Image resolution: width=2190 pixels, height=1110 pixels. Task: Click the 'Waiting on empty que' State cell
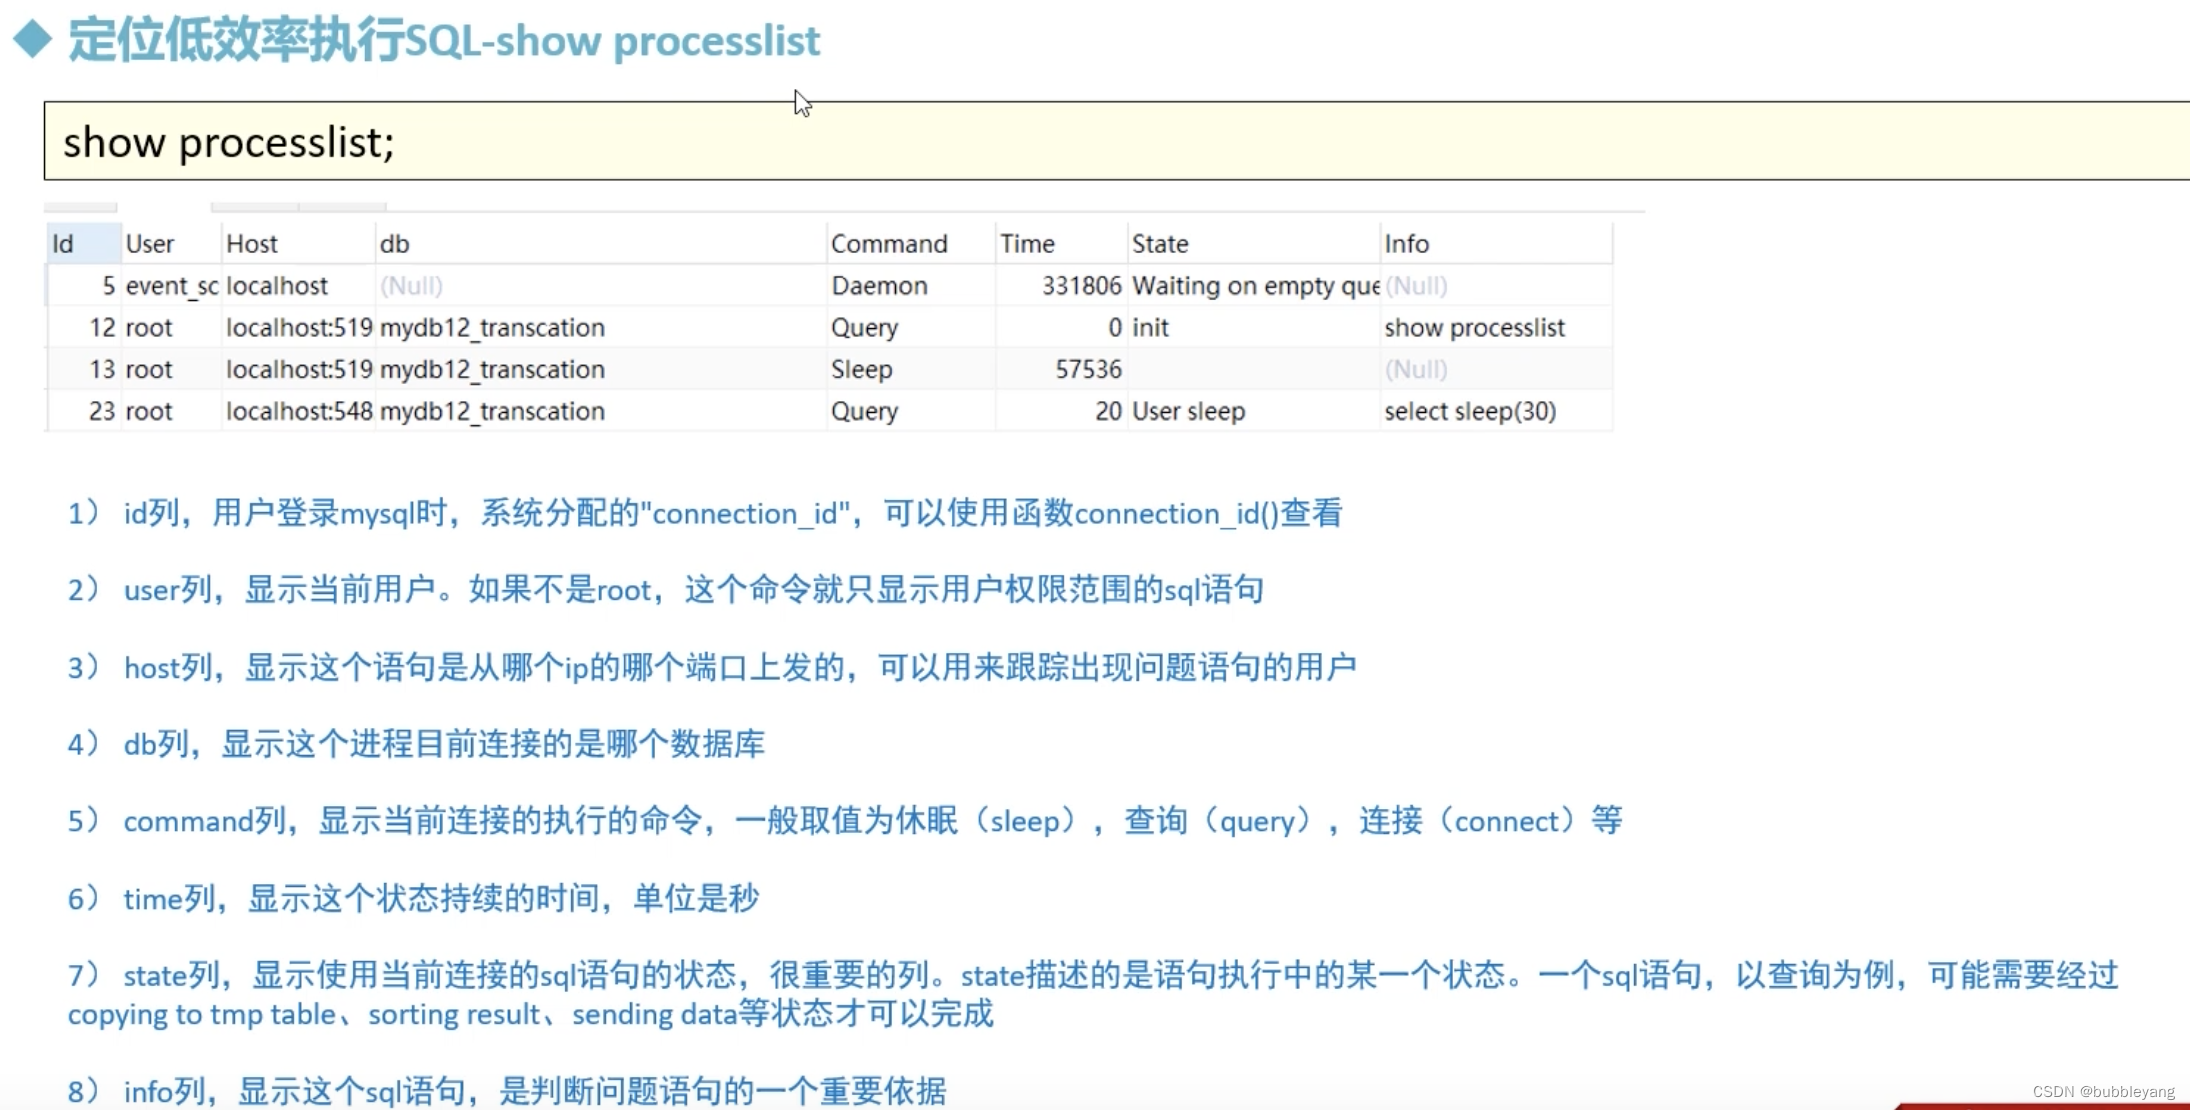[x=1255, y=286]
